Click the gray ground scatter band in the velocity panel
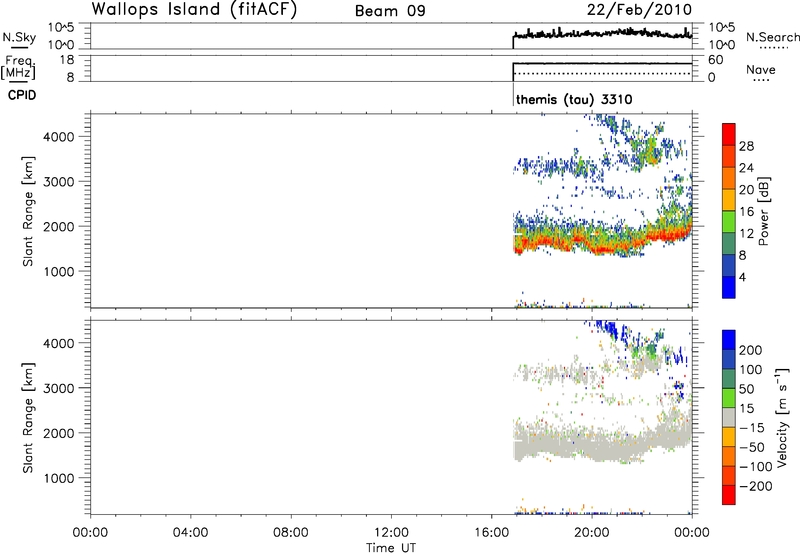The height and width of the screenshot is (554, 800). point(602,444)
